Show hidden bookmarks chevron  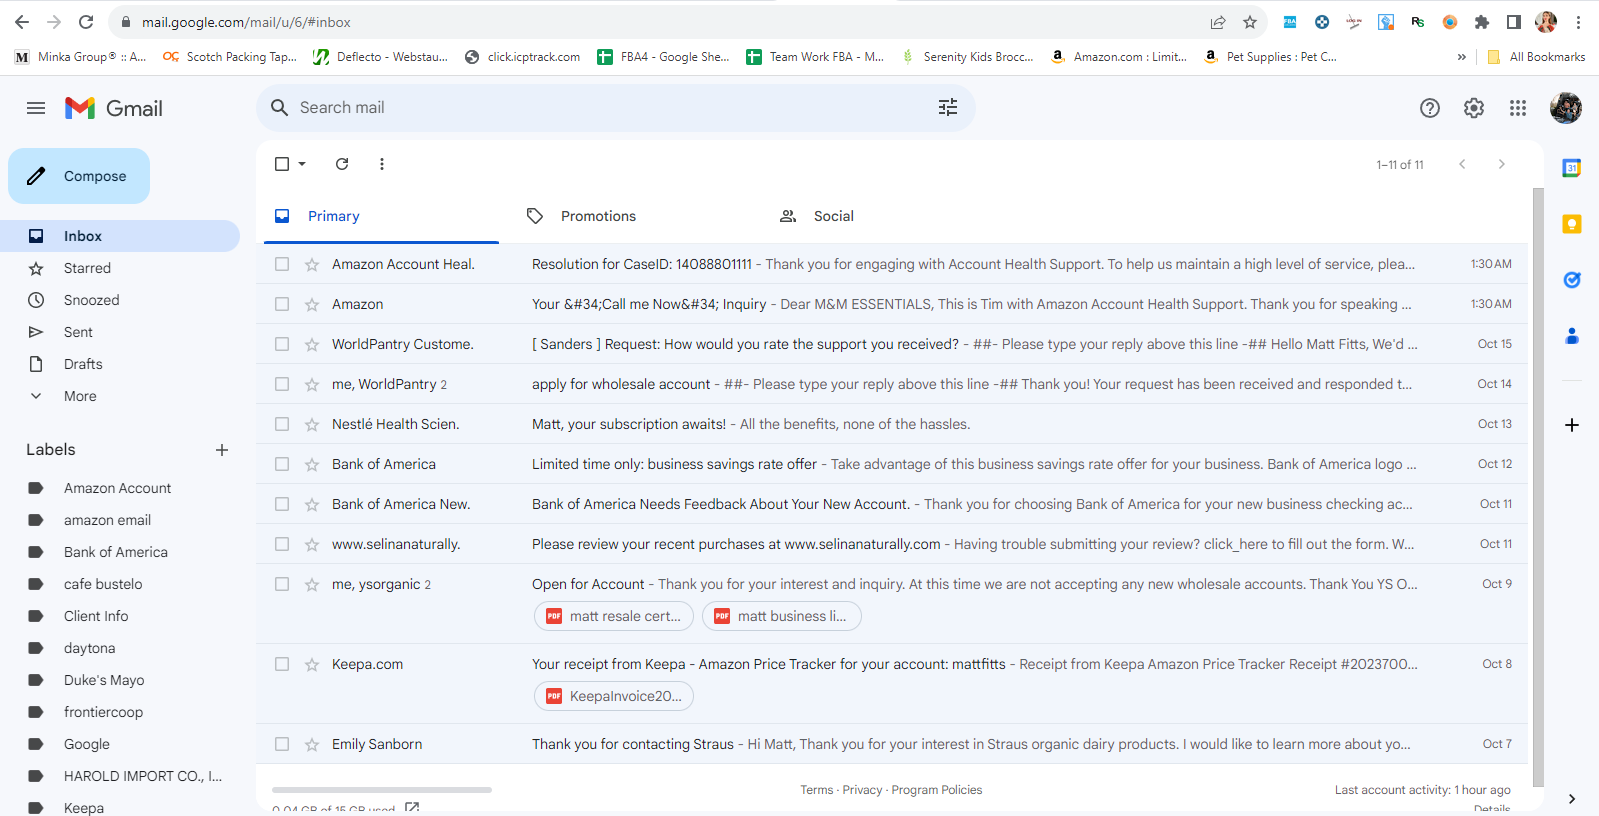tap(1462, 57)
